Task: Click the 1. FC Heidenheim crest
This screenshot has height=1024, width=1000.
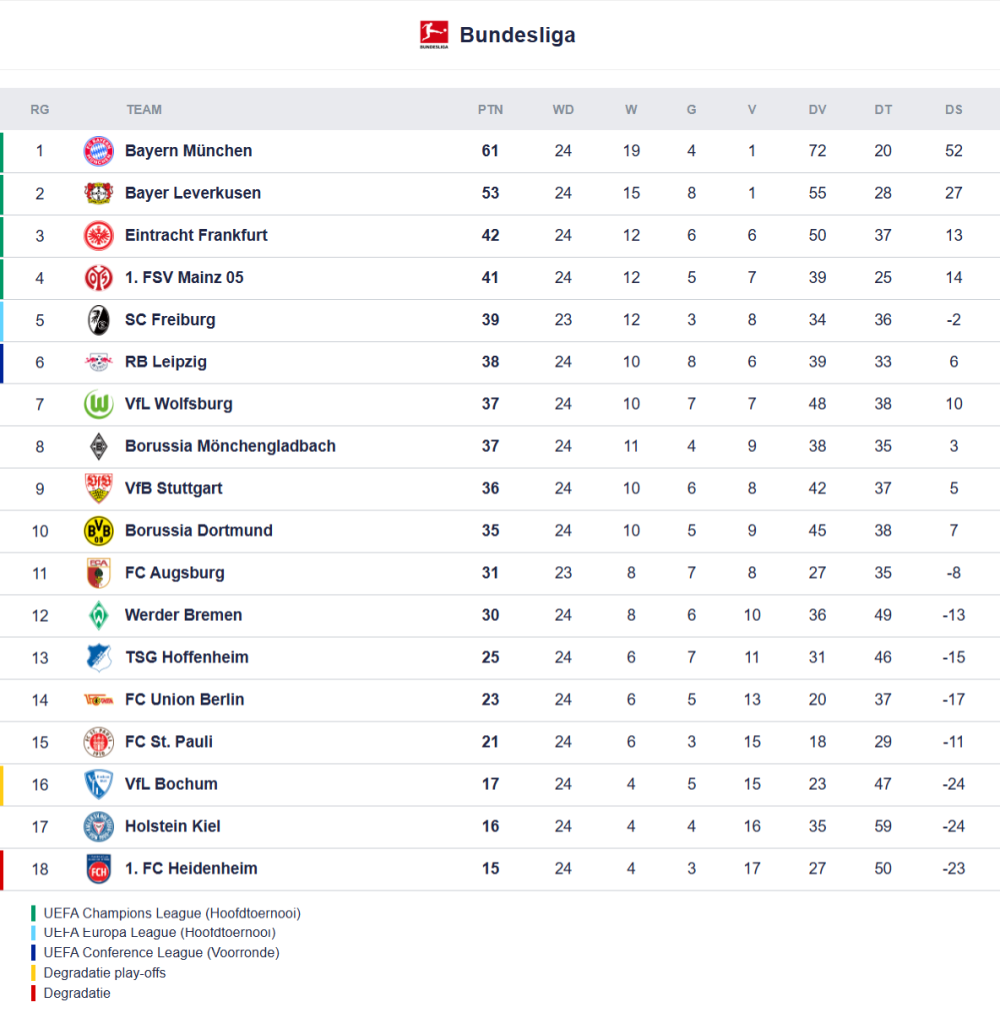Action: 98,869
